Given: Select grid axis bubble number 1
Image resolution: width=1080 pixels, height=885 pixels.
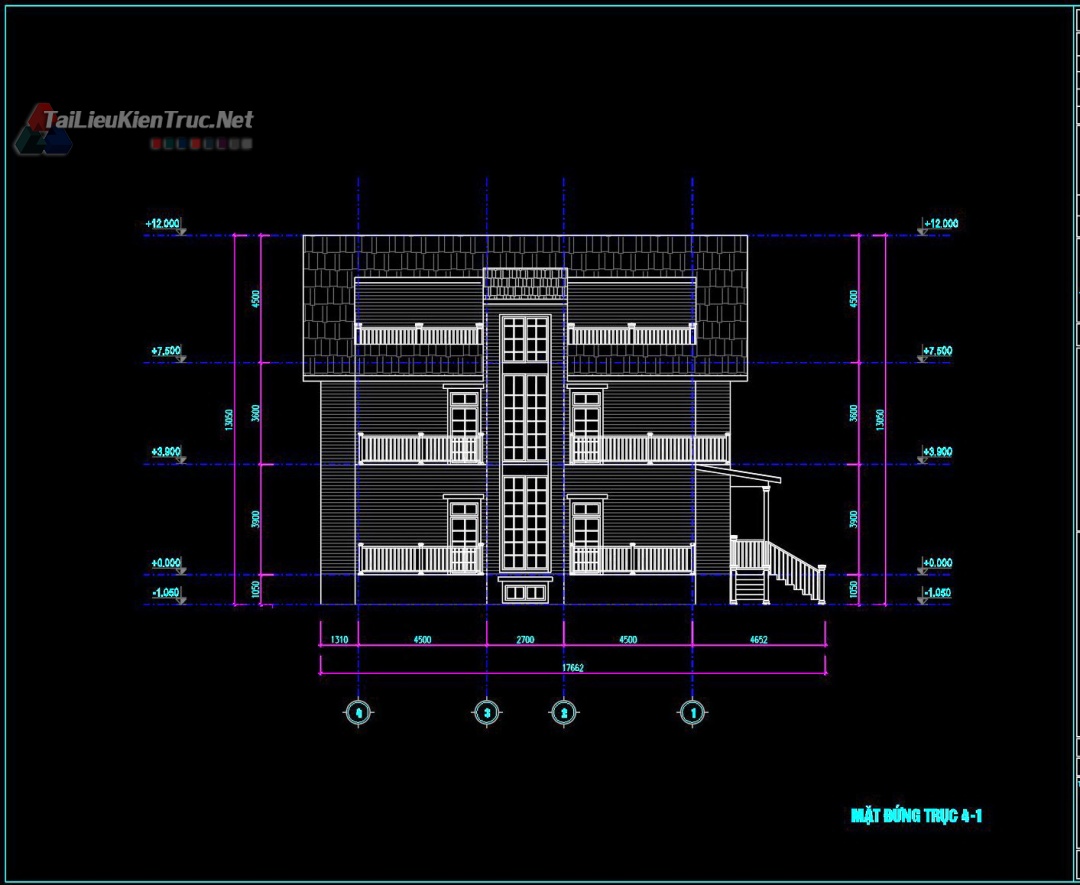Looking at the screenshot, I should 692,712.
